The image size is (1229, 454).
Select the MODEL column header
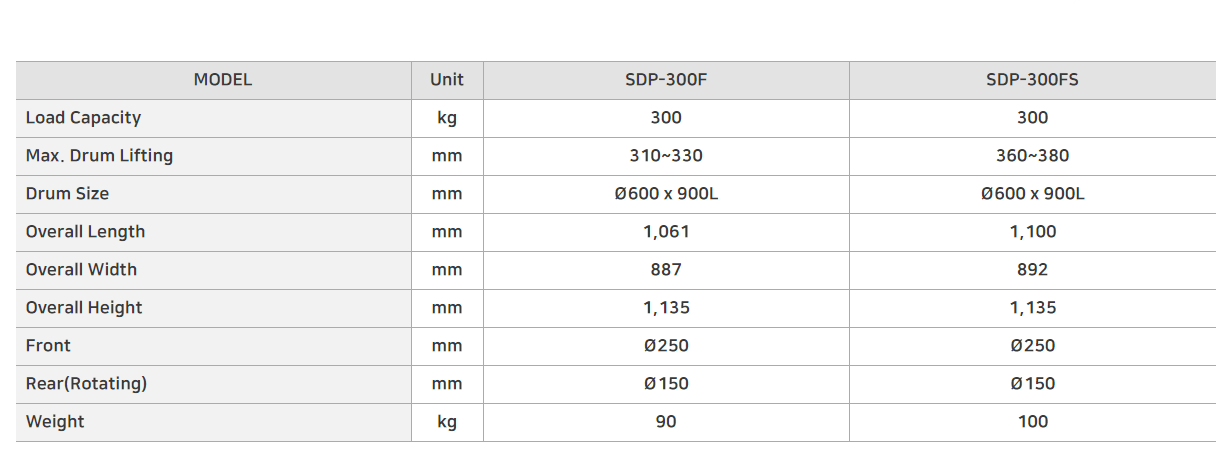click(x=222, y=80)
